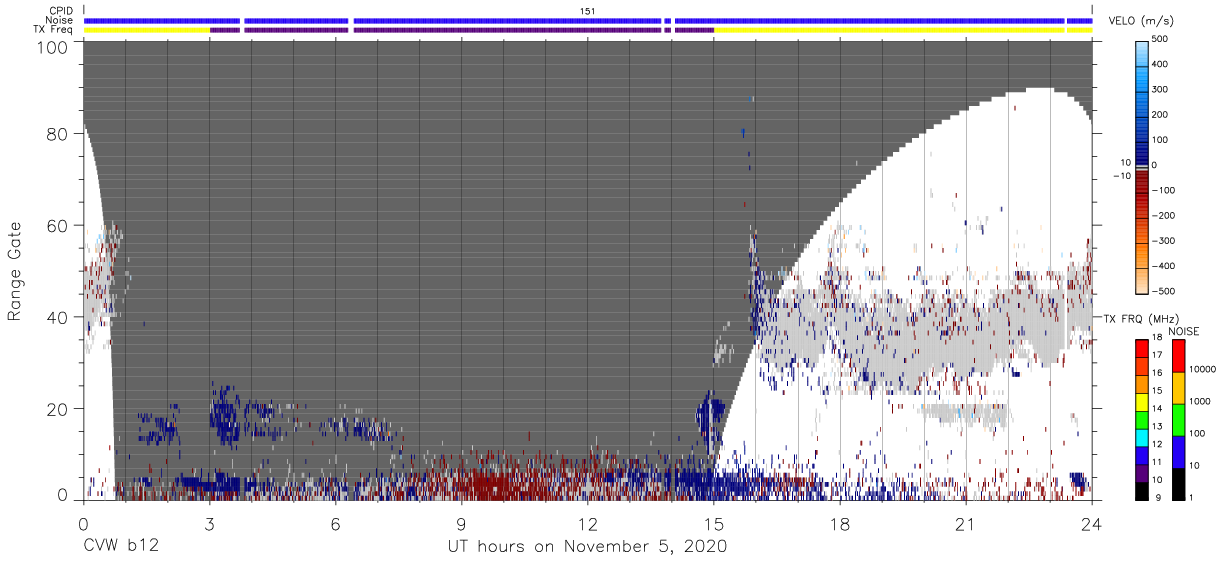Click the VELO (m/s) colorbar title
Viewport: 1228px width, 567px height.
pos(1142,21)
